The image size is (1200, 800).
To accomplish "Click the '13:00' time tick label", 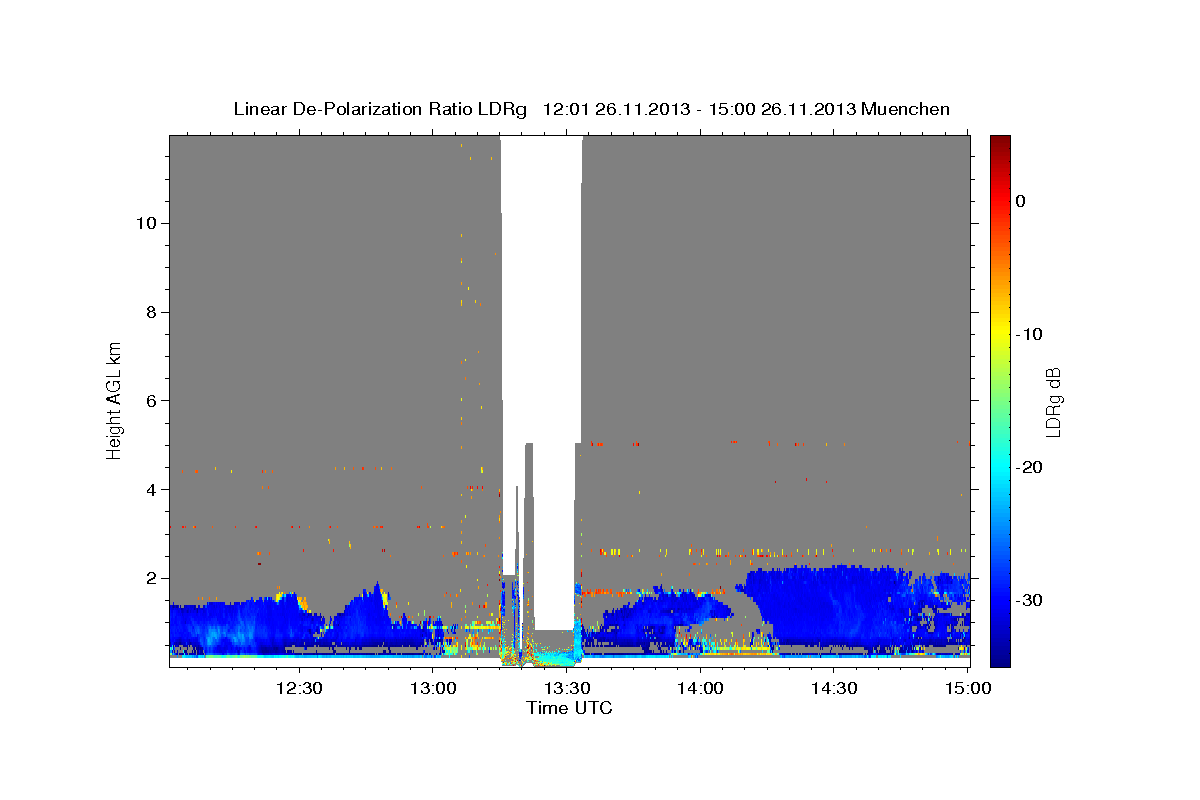I will [433, 689].
